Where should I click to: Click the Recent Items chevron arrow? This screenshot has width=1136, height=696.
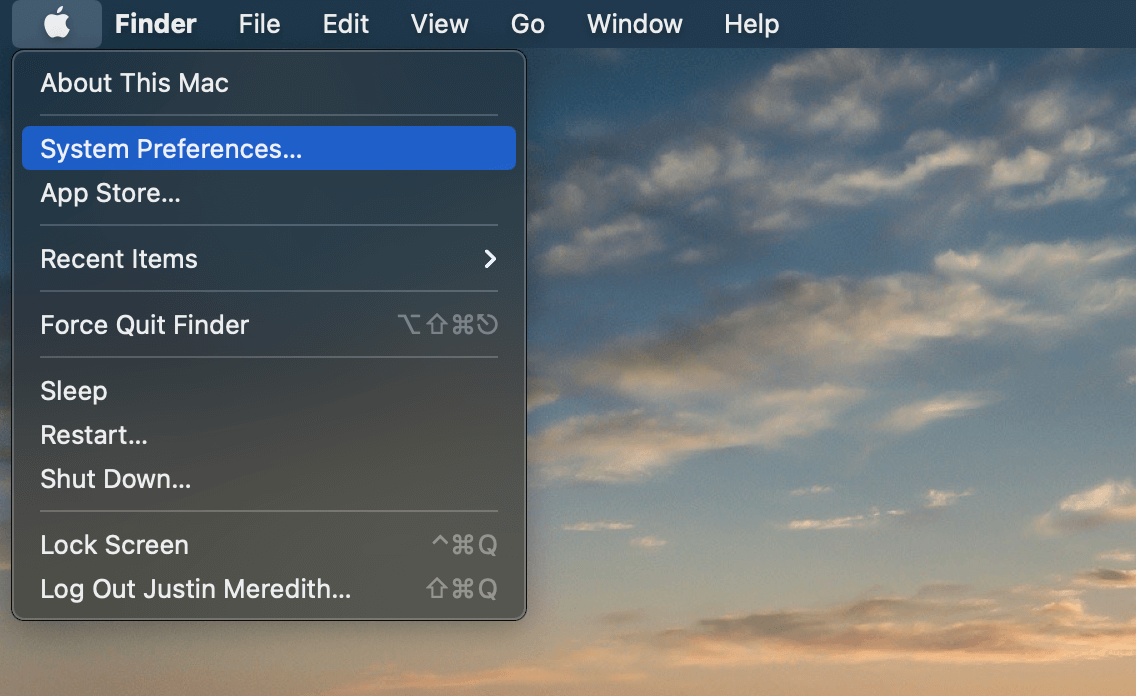click(489, 258)
